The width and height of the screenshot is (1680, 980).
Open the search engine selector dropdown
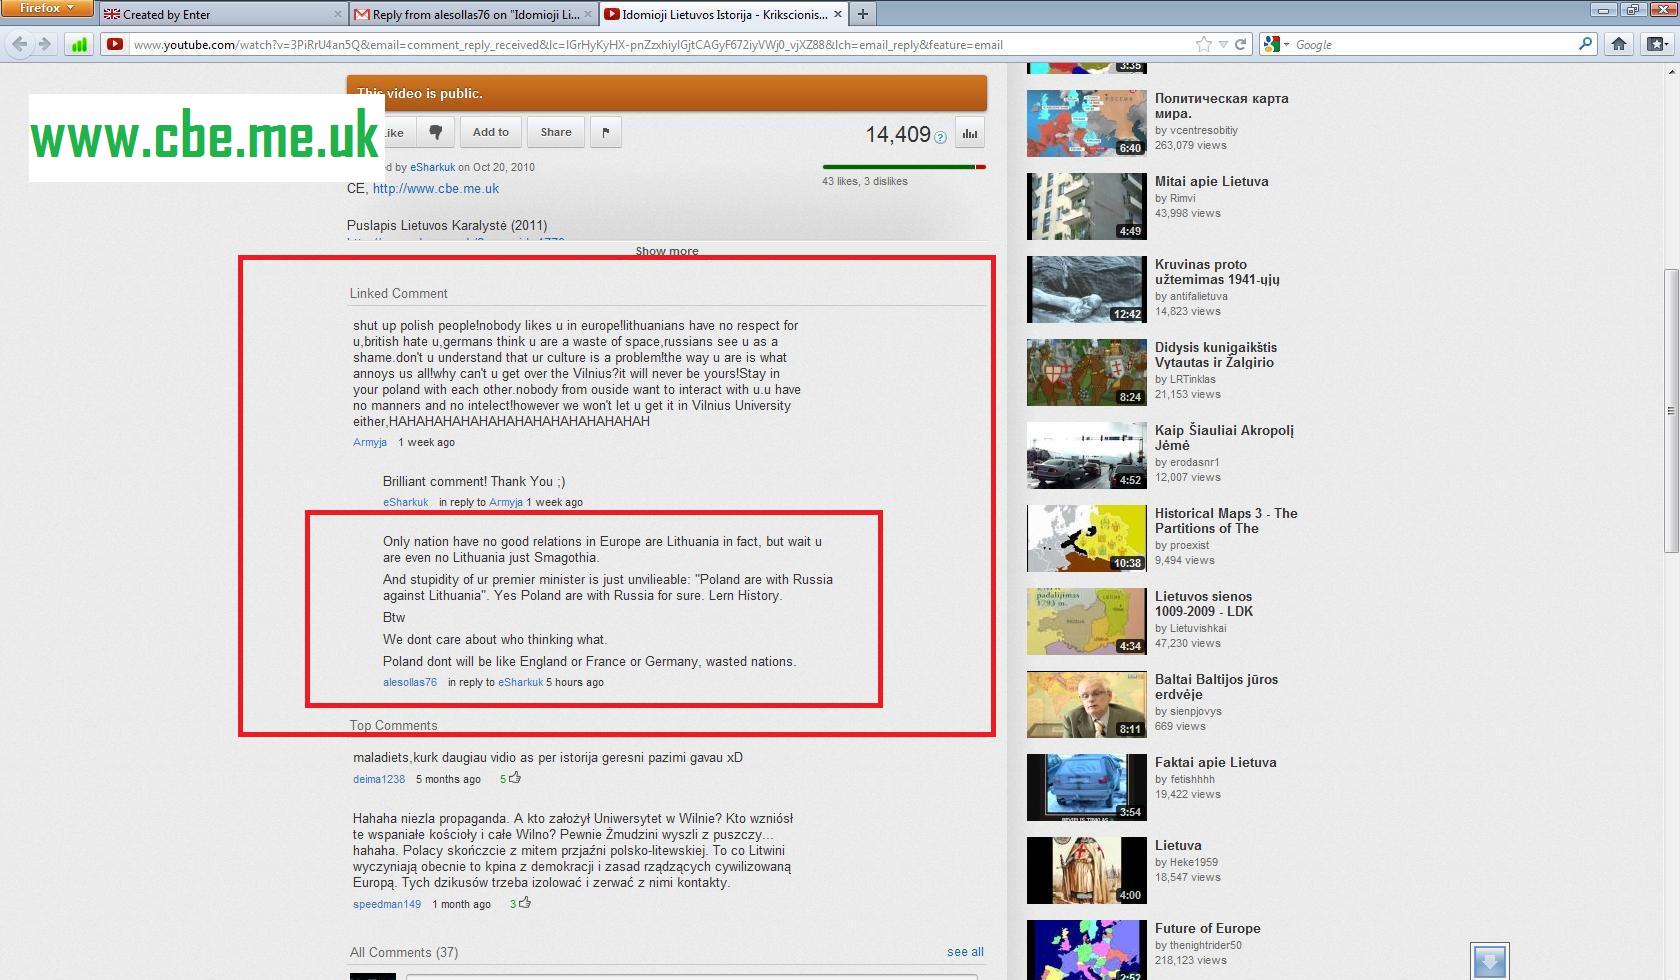1274,44
